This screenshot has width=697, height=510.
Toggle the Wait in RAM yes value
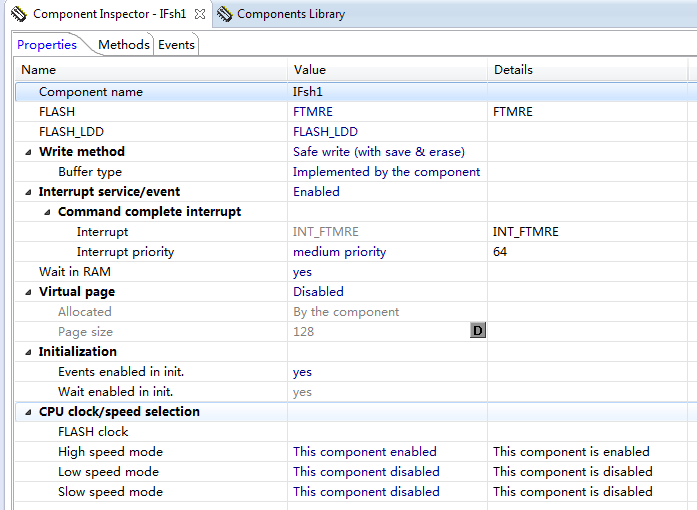(302, 272)
